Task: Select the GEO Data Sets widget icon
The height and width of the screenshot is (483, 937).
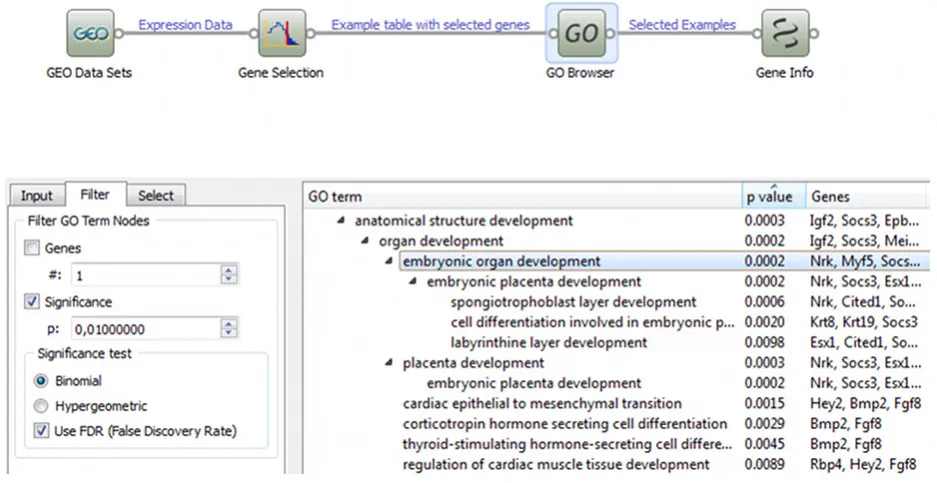Action: (90, 33)
